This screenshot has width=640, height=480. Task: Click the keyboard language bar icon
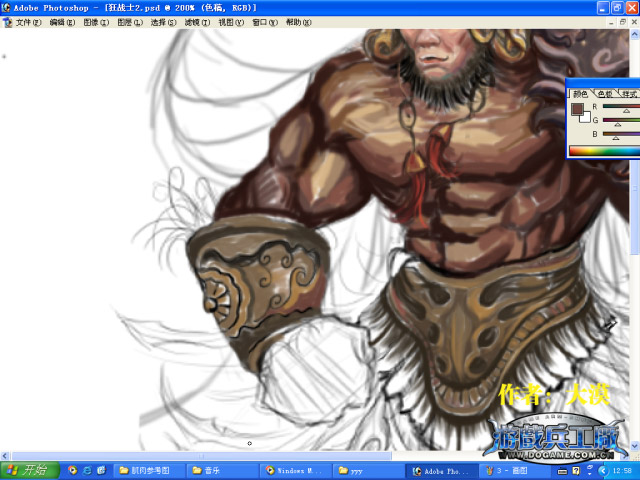562,471
